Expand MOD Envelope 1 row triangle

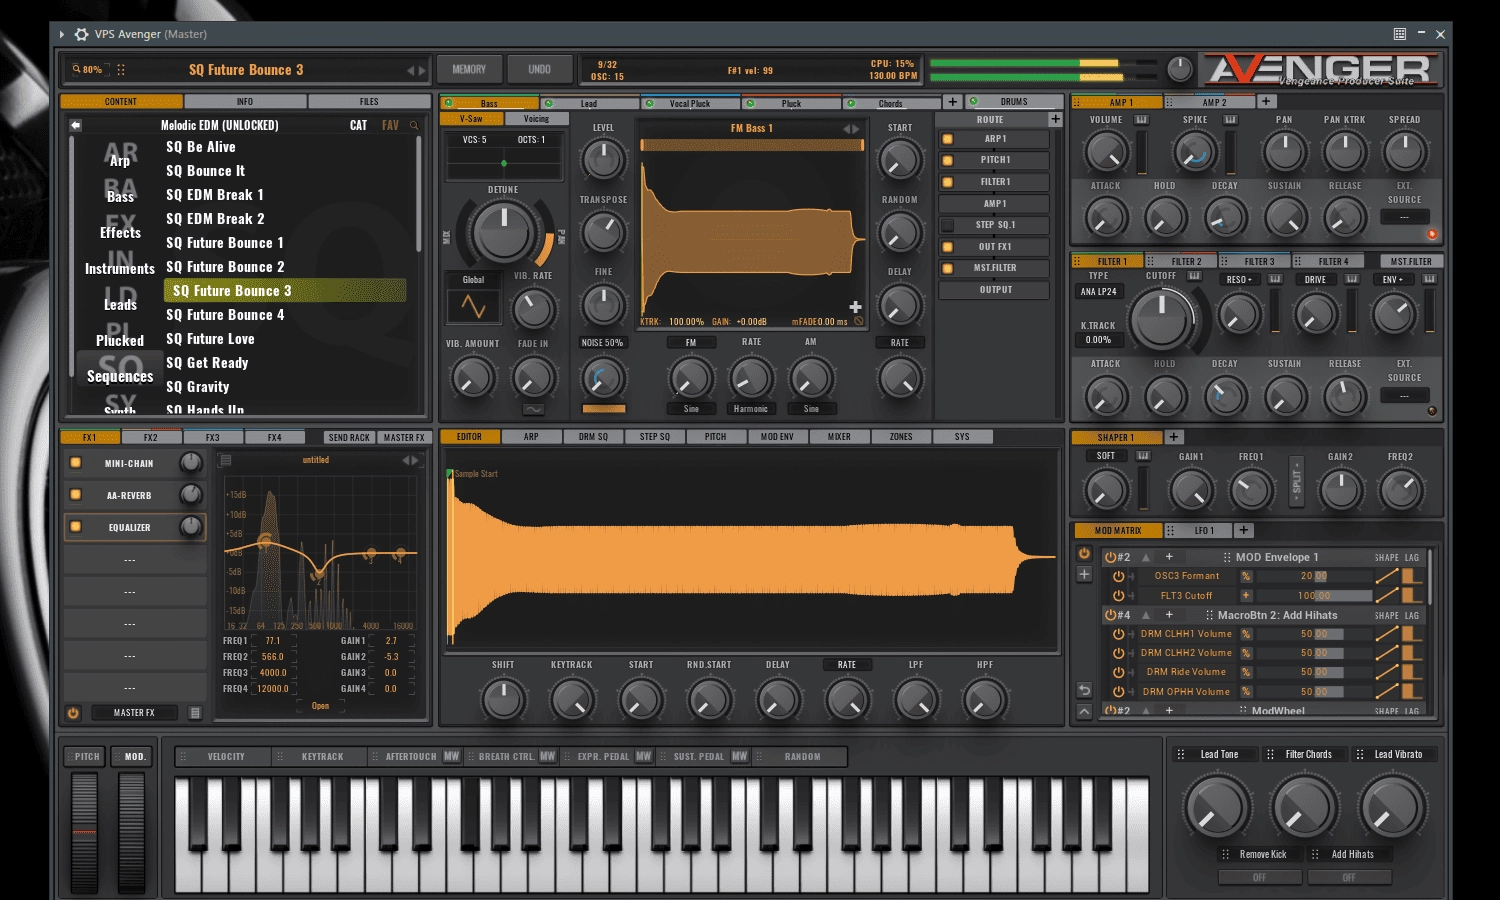pos(1146,557)
